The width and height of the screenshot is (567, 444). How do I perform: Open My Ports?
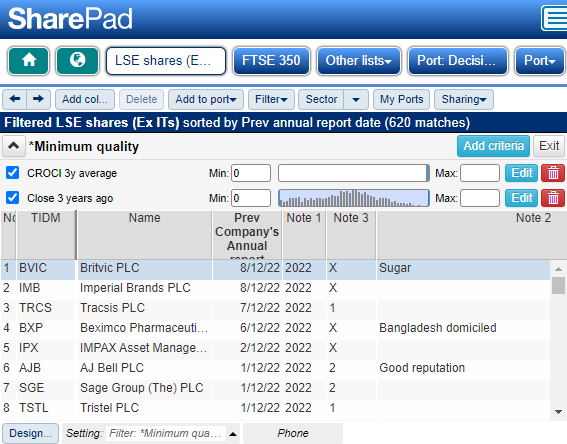pos(401,99)
